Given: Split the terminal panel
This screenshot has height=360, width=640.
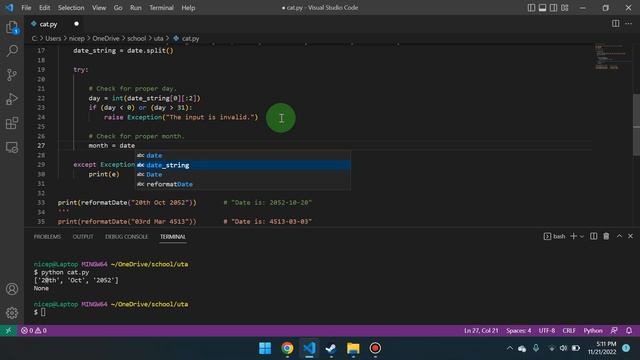Looking at the screenshot, I should 594,236.
